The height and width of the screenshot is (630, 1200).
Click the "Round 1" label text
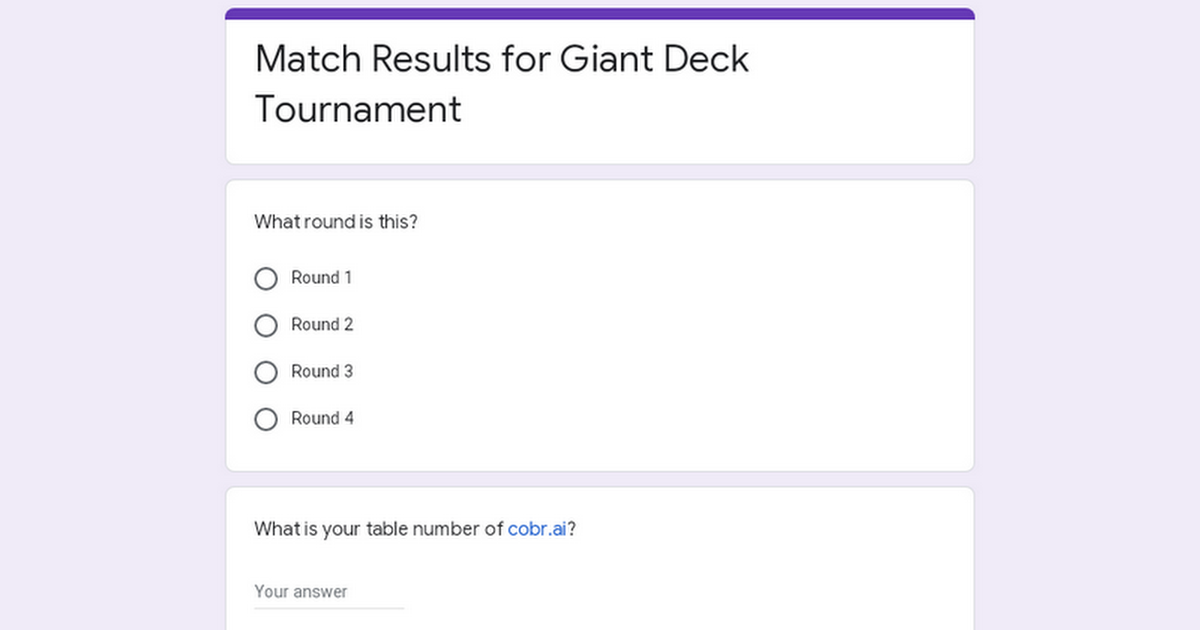pos(321,278)
